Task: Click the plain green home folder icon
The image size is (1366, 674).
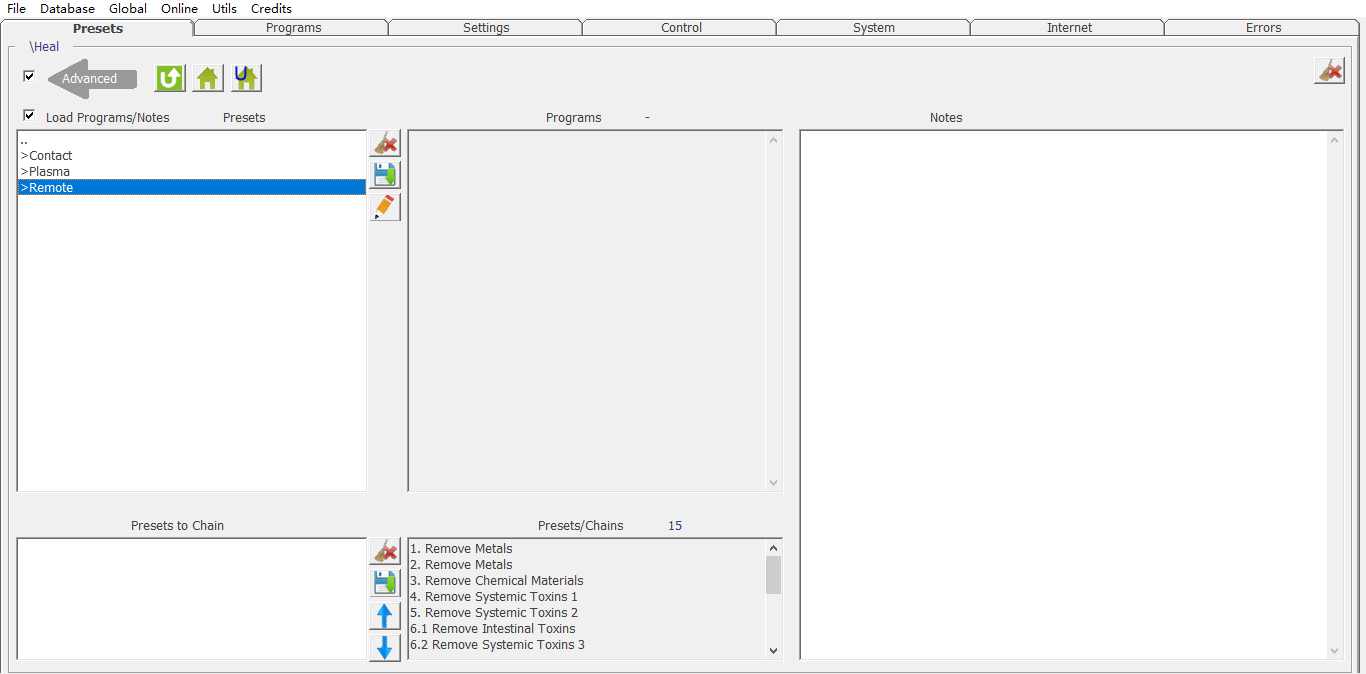Action: tap(208, 78)
